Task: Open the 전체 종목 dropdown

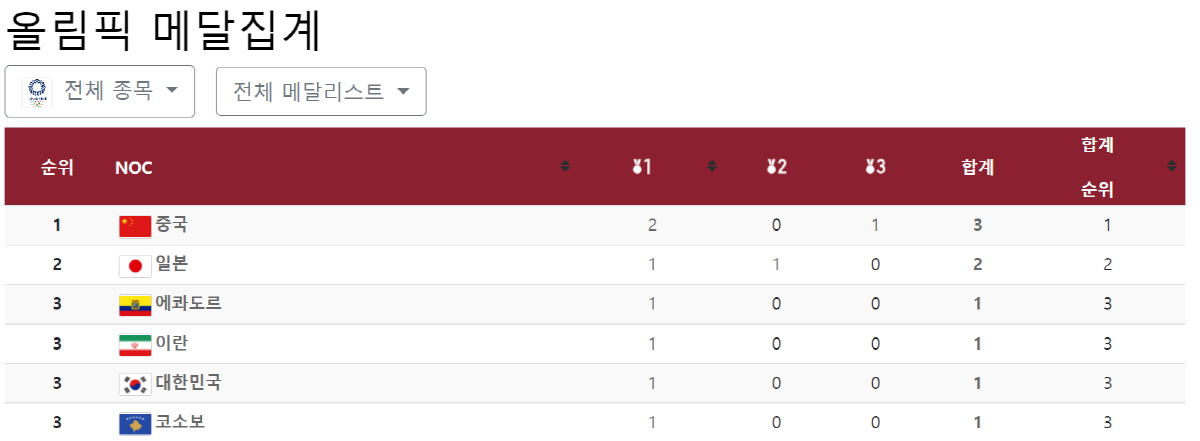Action: click(100, 91)
